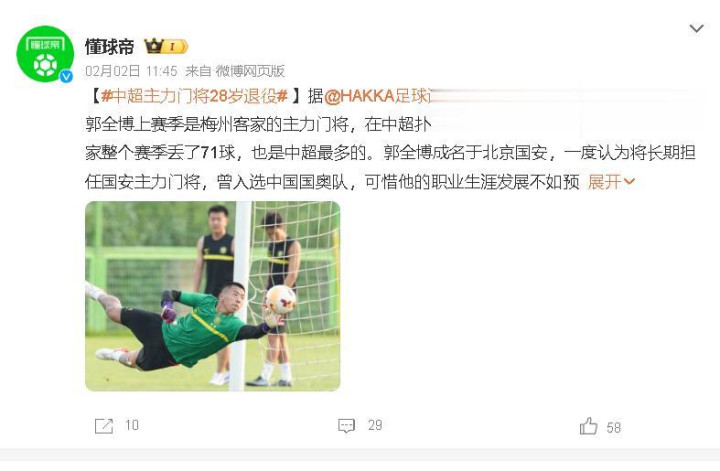Click the blue verified badge on avatar
Viewport: 720px width, 471px height.
coord(67,76)
